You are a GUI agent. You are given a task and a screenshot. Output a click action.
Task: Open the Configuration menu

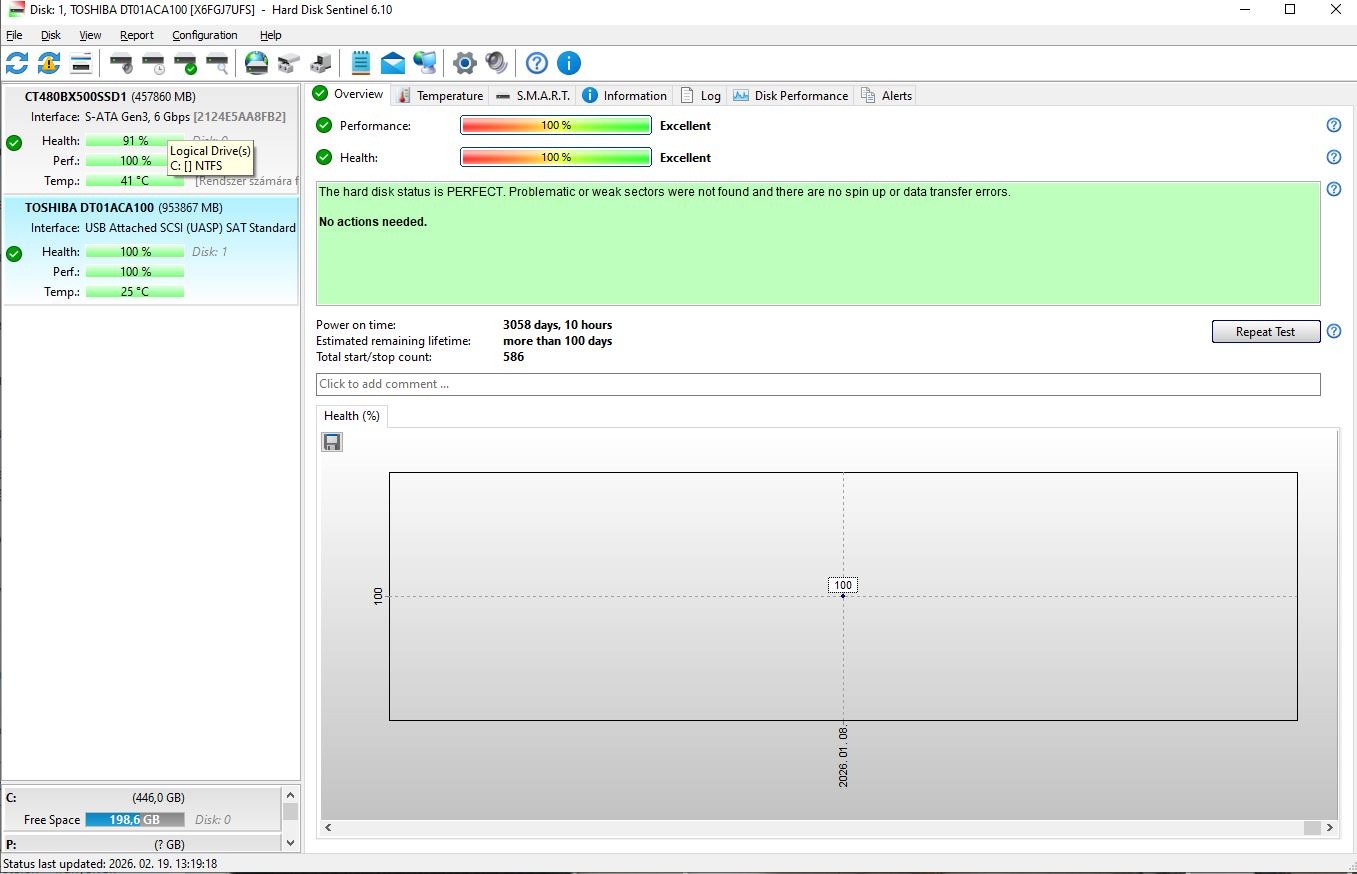pyautogui.click(x=204, y=35)
